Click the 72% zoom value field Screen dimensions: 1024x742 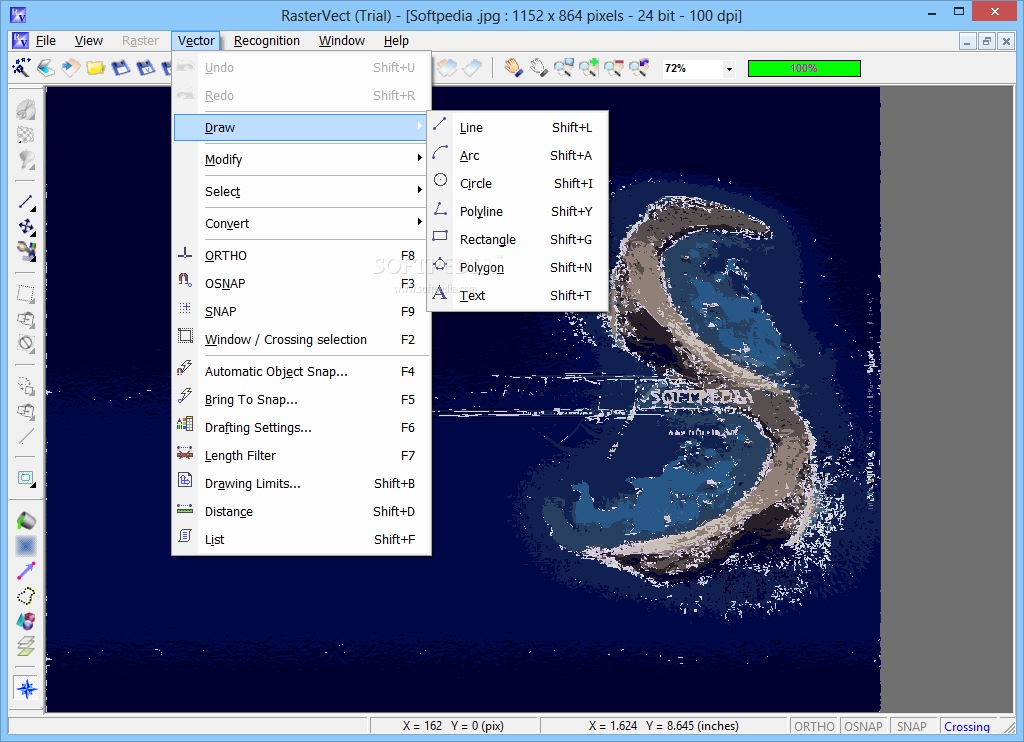coord(691,69)
